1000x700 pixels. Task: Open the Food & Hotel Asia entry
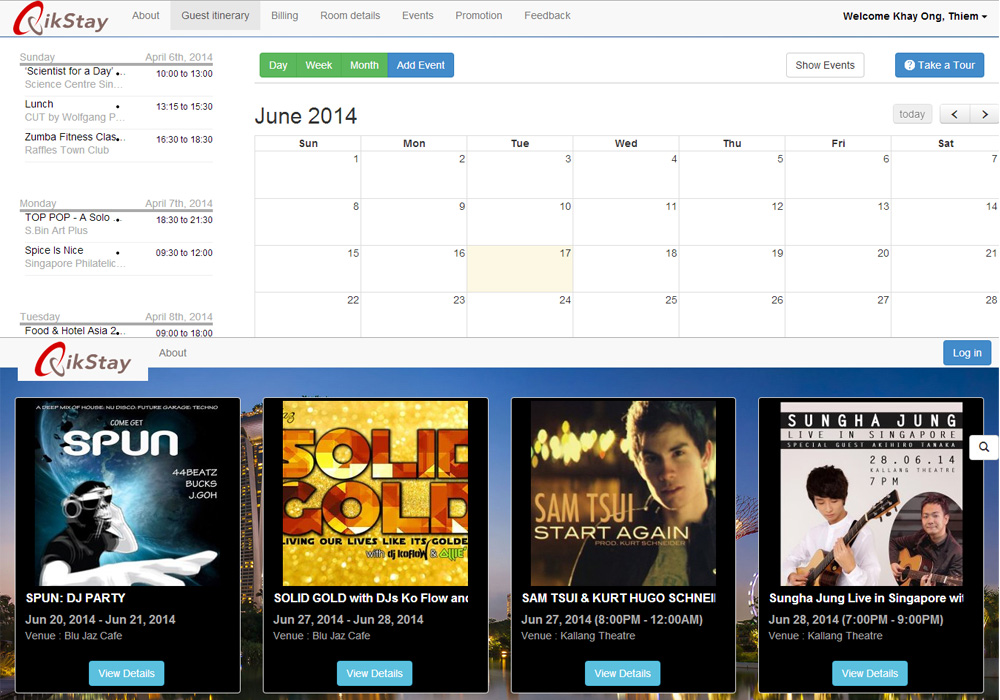(x=119, y=332)
